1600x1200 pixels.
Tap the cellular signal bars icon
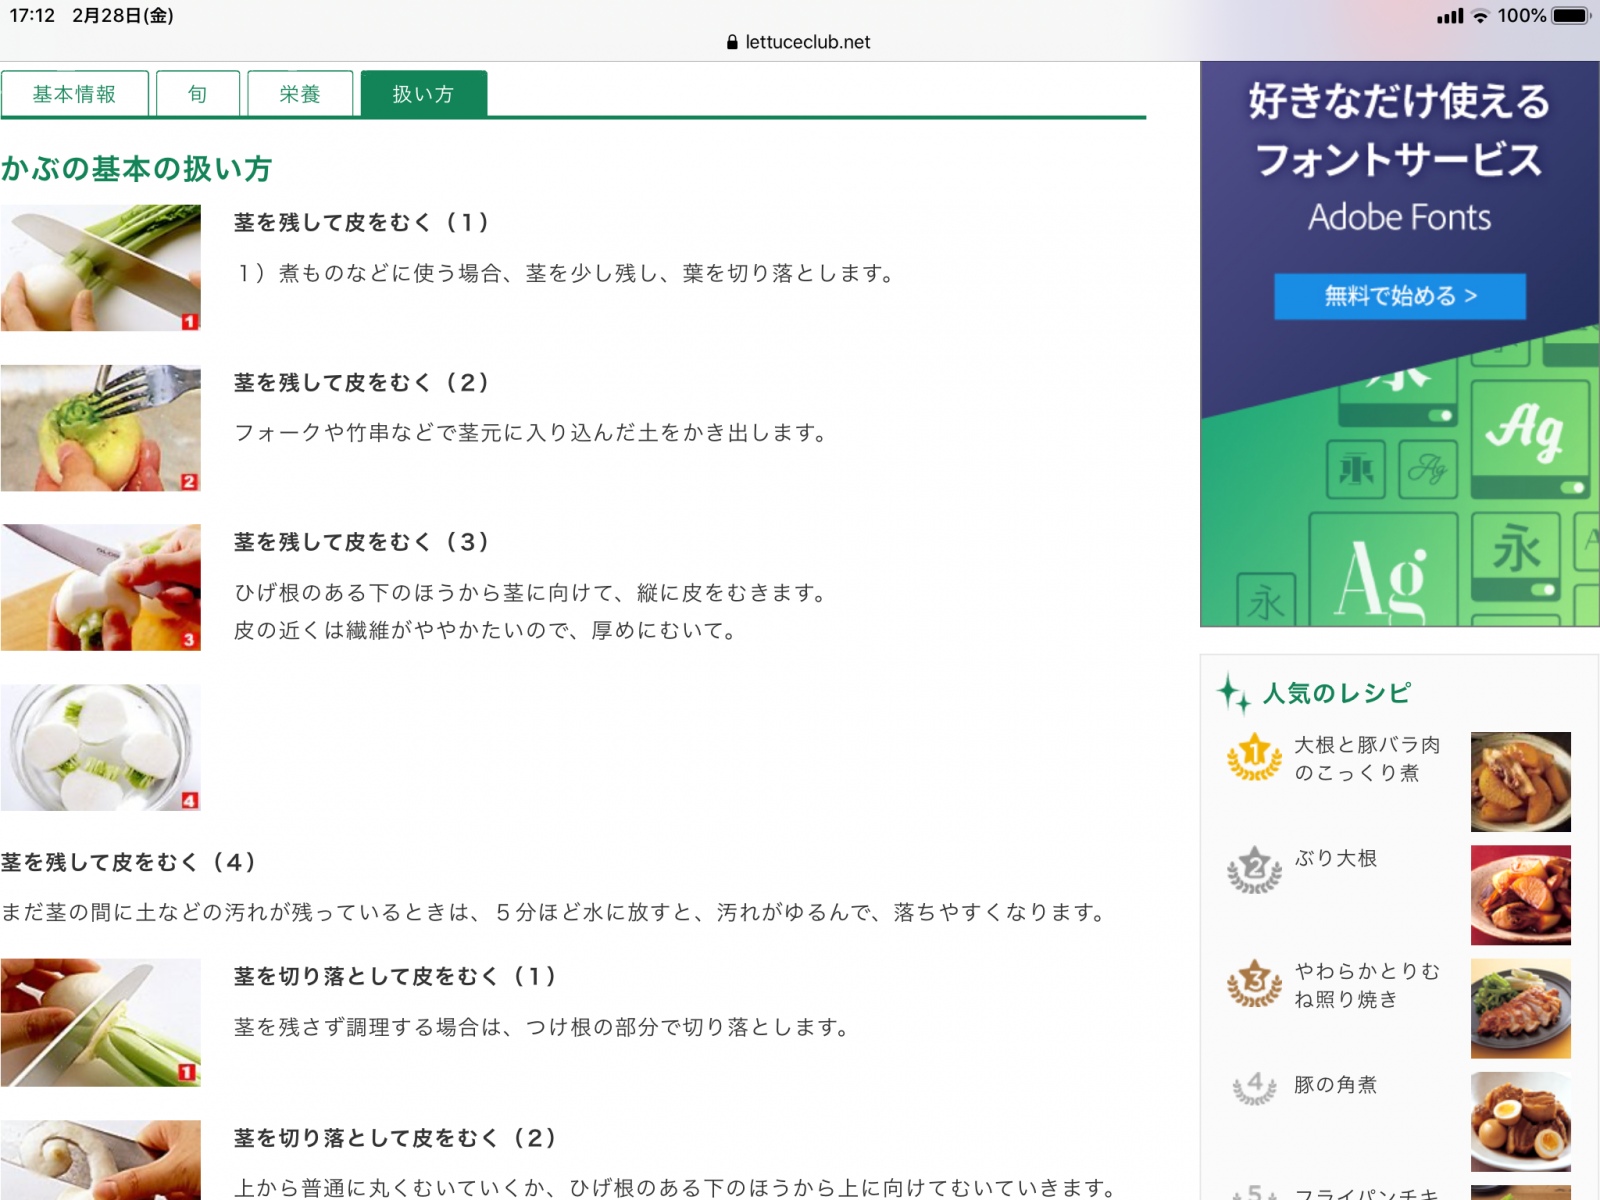click(x=1450, y=16)
